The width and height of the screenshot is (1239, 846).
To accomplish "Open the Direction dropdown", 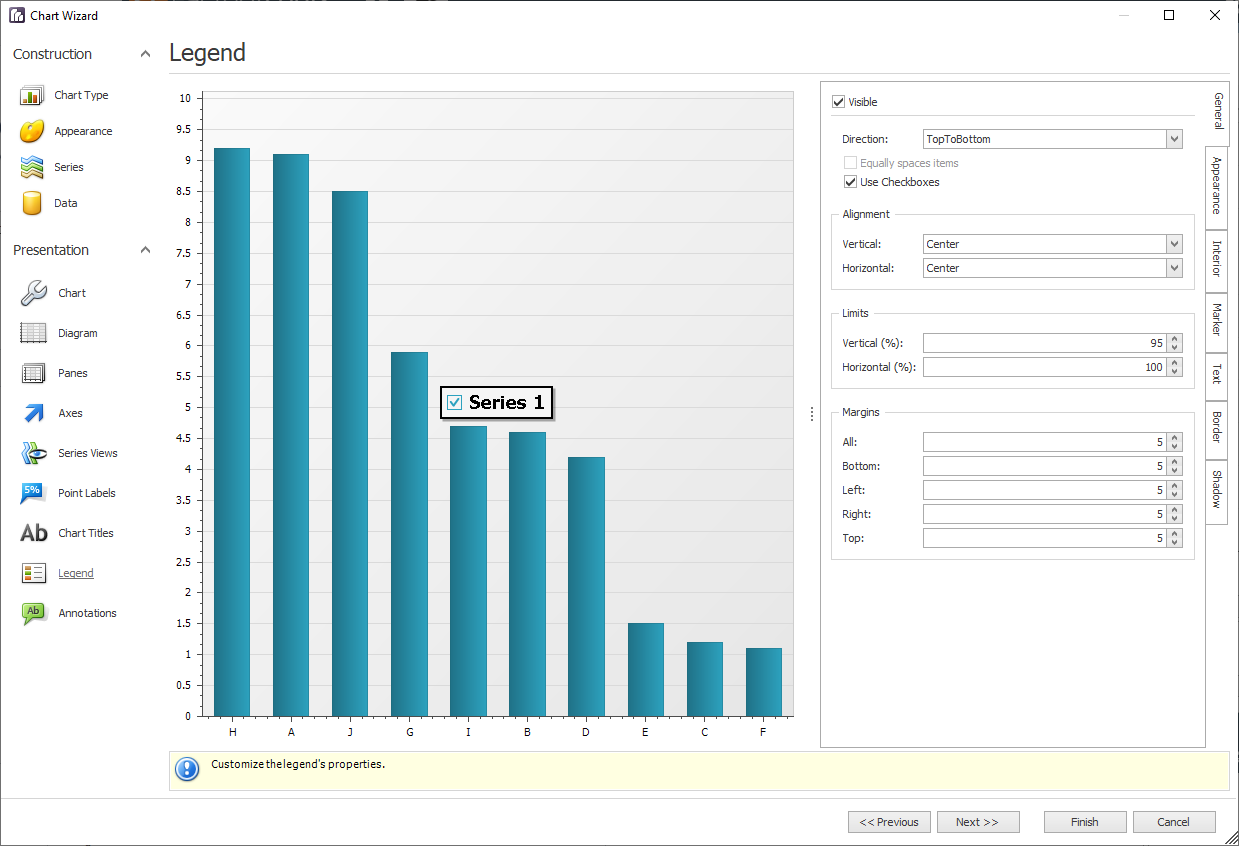I will tap(1174, 139).
